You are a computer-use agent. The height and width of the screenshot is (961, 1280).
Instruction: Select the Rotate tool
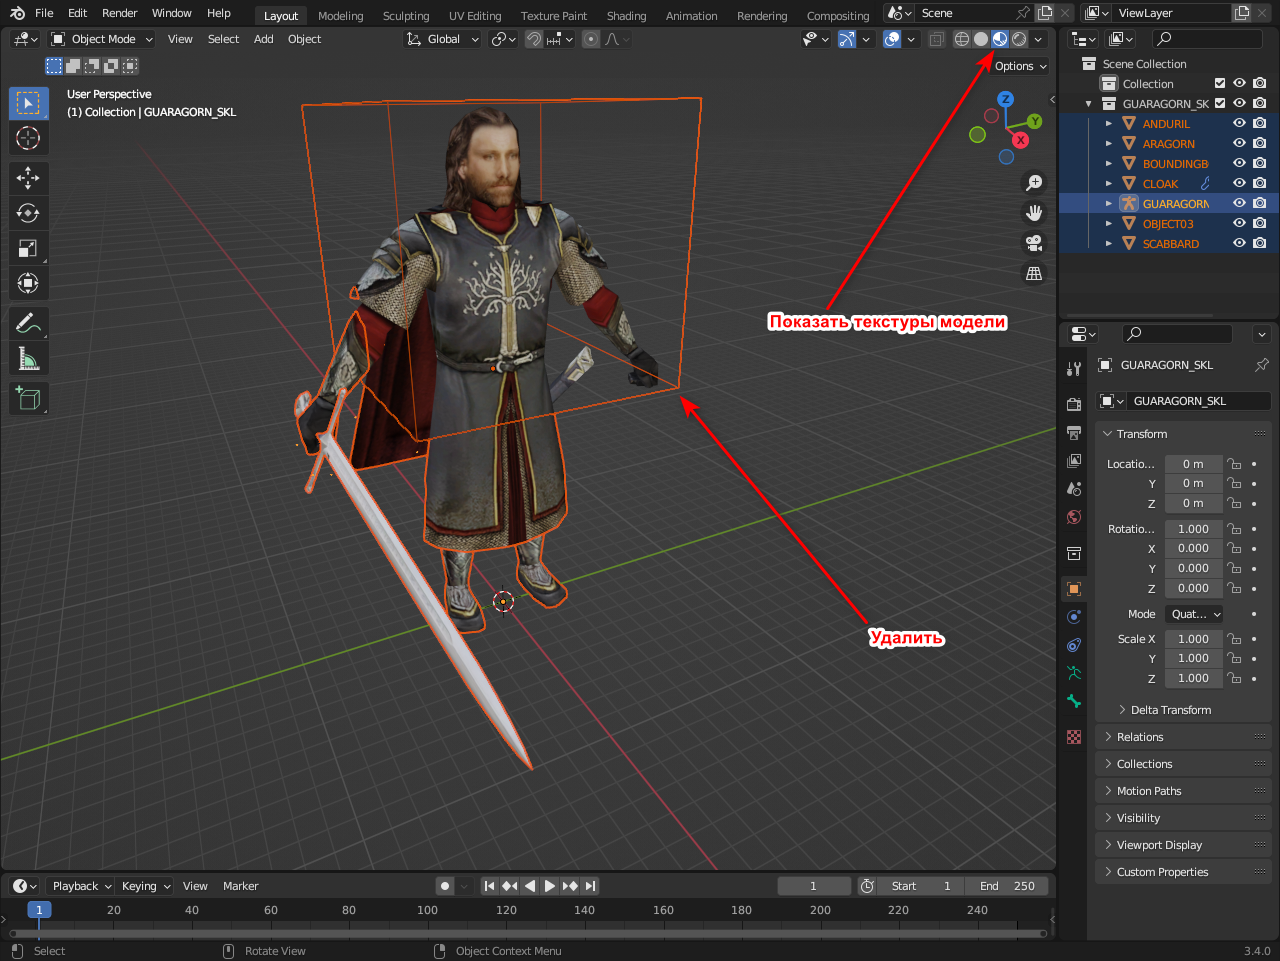coord(28,213)
